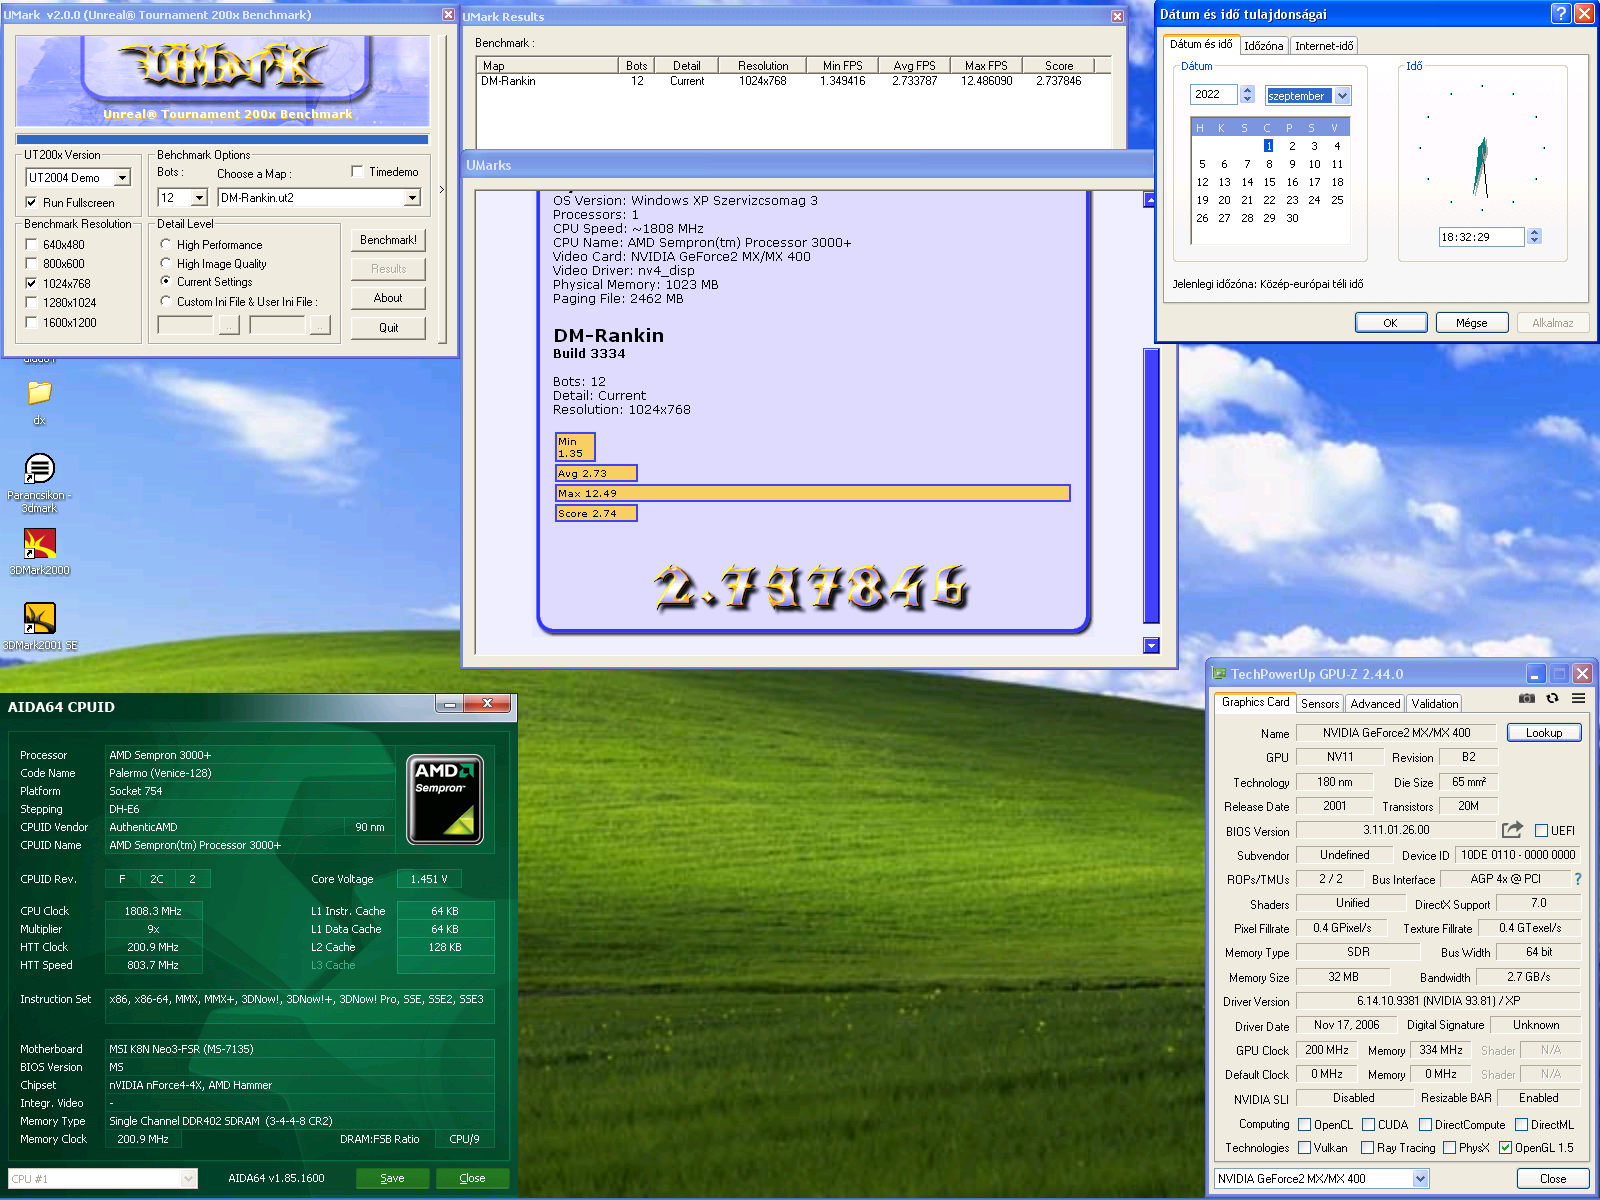Toggle the UEFI checkbox in GPU-Z

(1541, 830)
